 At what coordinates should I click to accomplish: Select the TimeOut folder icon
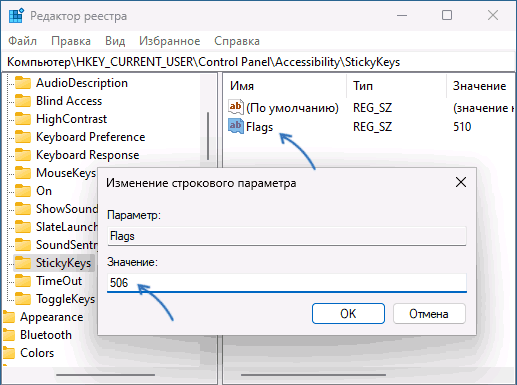23,281
